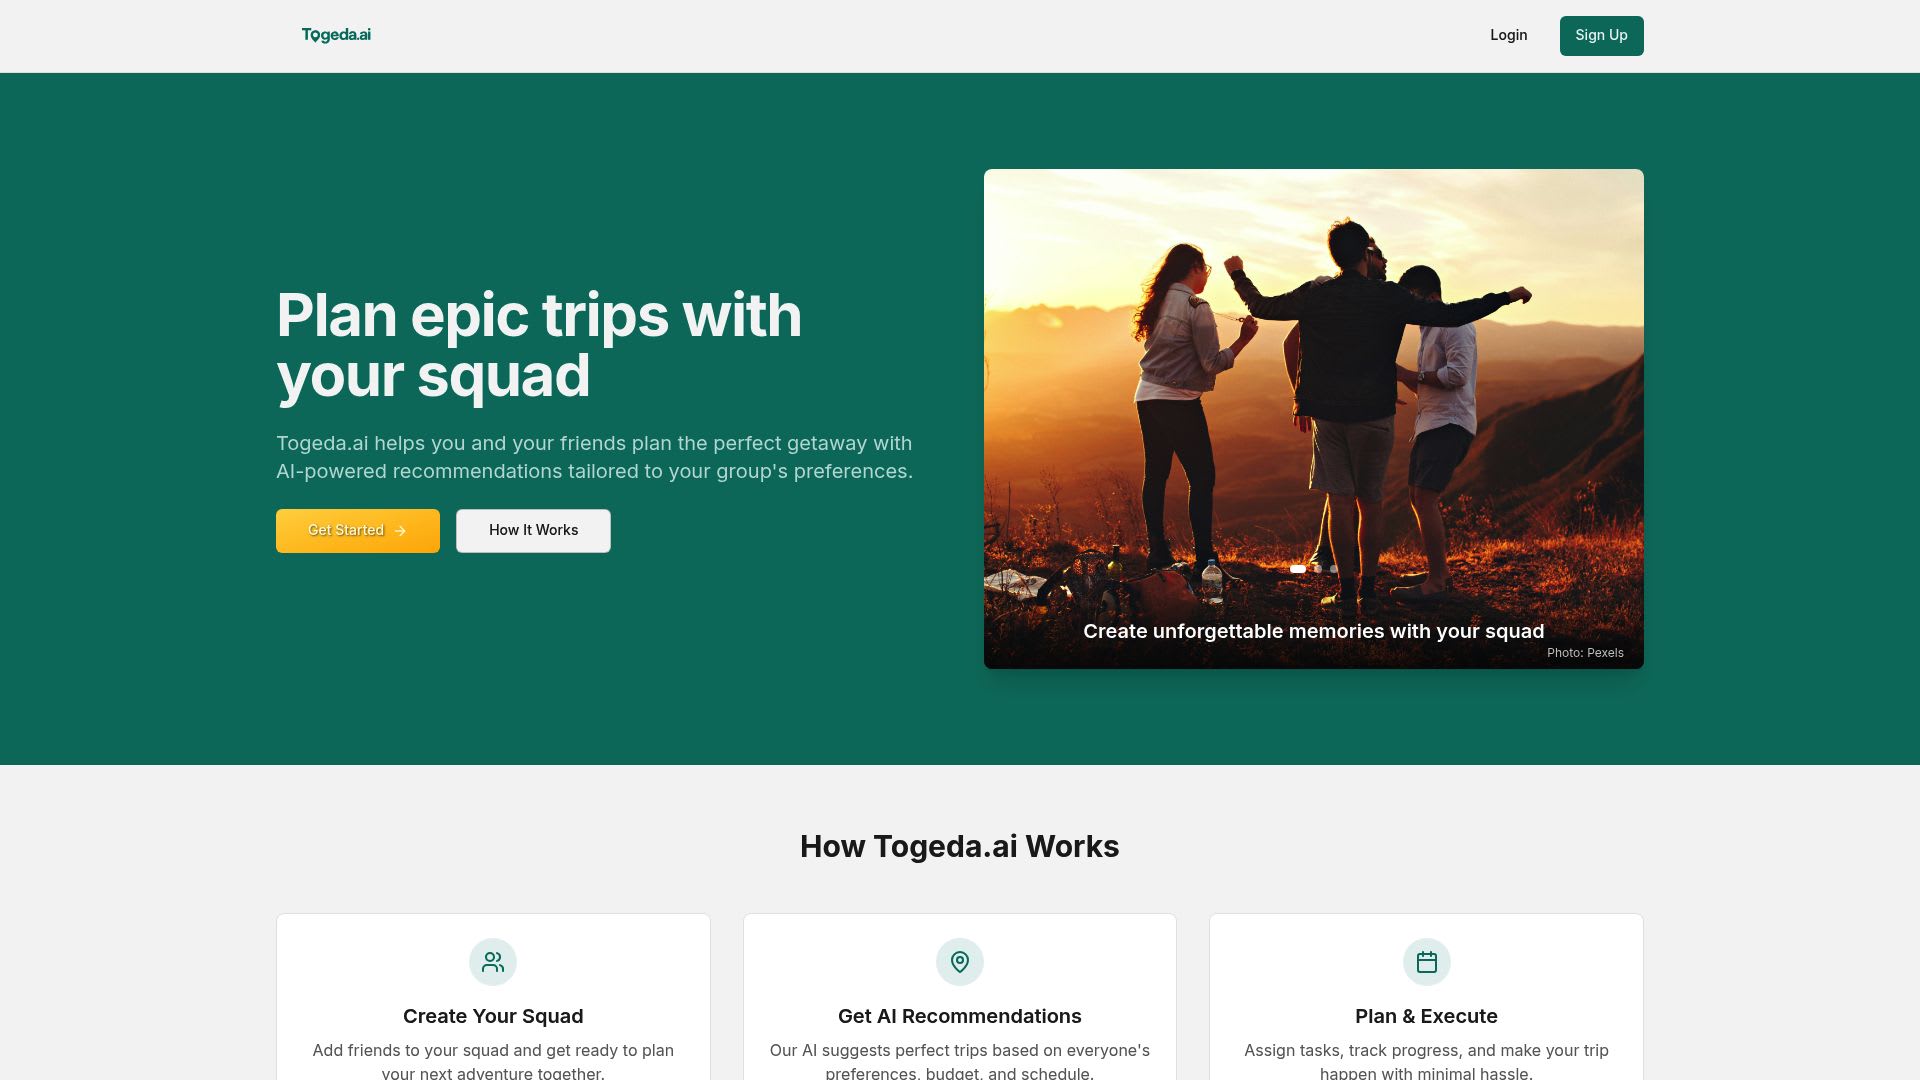Click the sunset squad hero photo
This screenshot has height=1080, width=1920.
[x=1313, y=380]
